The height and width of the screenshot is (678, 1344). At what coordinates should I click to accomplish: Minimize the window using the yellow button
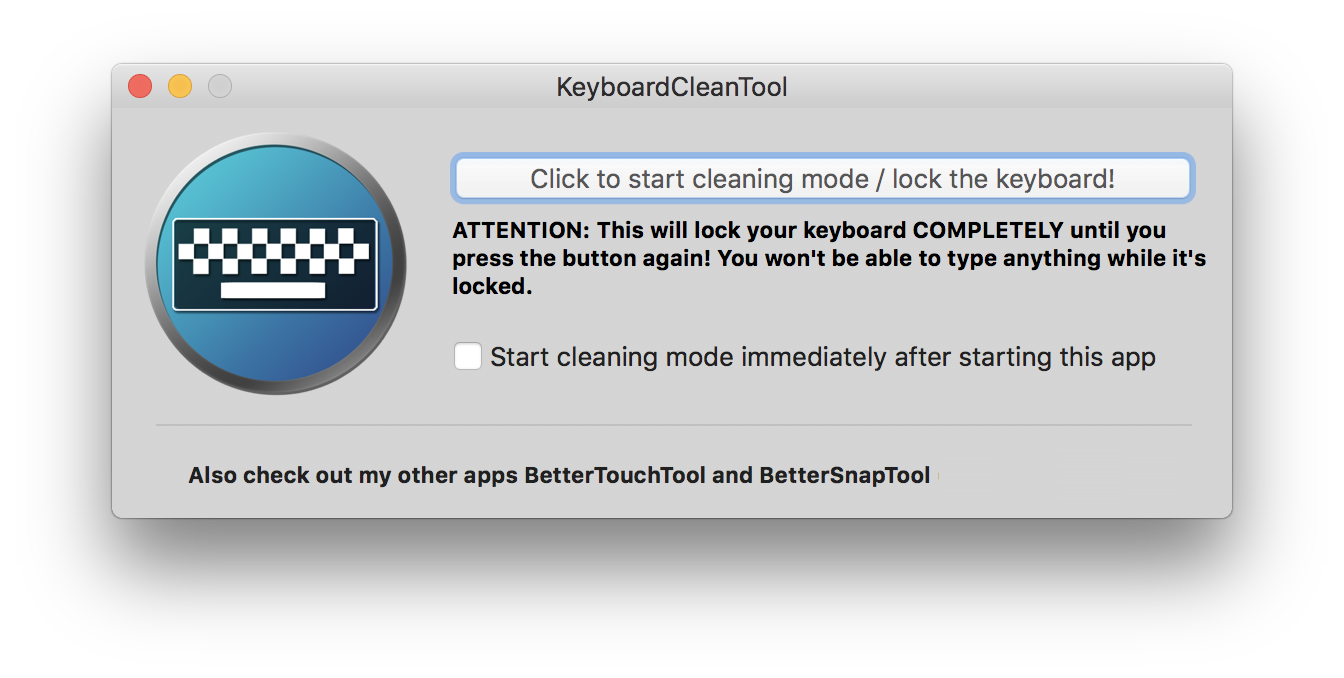180,87
